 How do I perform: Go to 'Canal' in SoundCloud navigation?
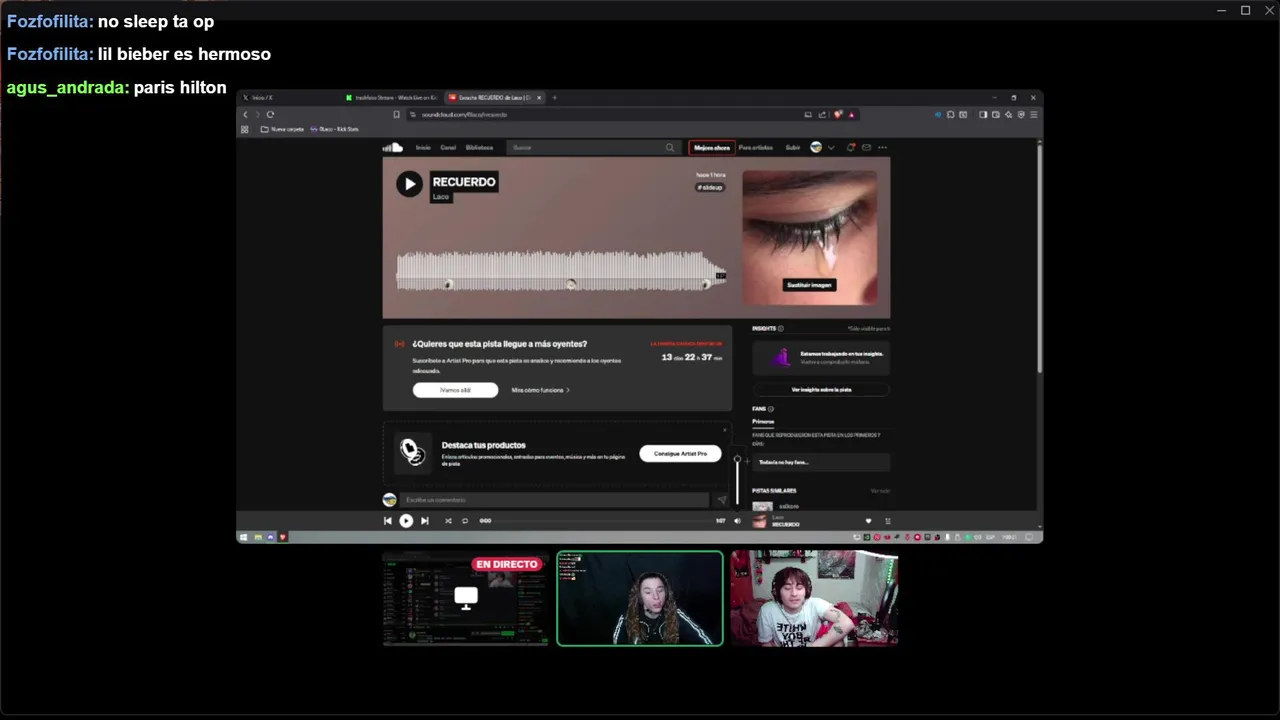tap(448, 147)
